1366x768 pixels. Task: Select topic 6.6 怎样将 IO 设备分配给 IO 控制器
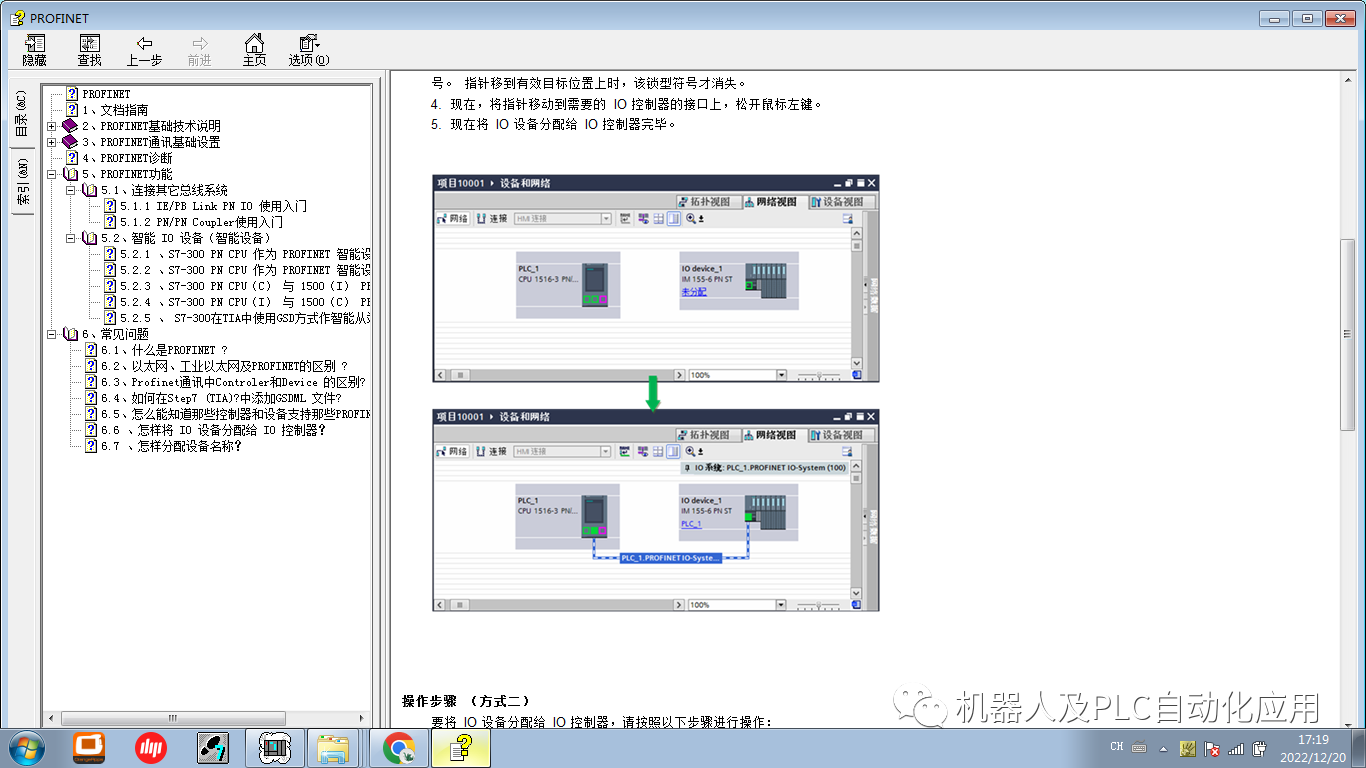(213, 430)
